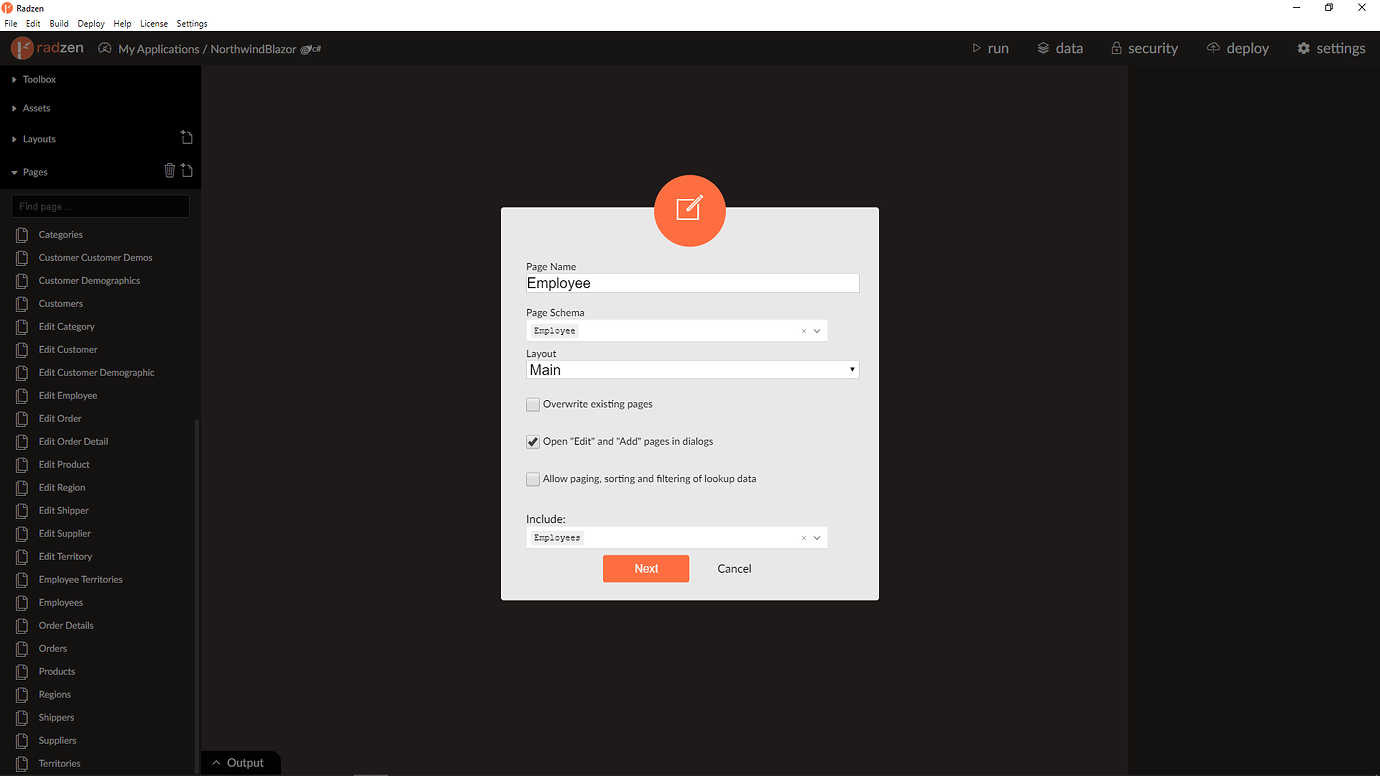
Task: Enable paging, sorting and filtering of lookup data
Action: click(533, 480)
